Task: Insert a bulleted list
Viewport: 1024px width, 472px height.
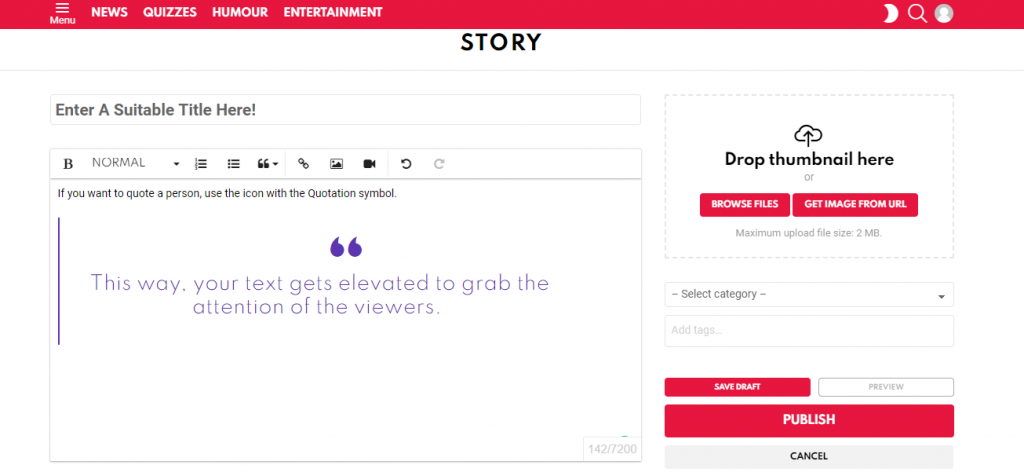Action: tap(234, 164)
